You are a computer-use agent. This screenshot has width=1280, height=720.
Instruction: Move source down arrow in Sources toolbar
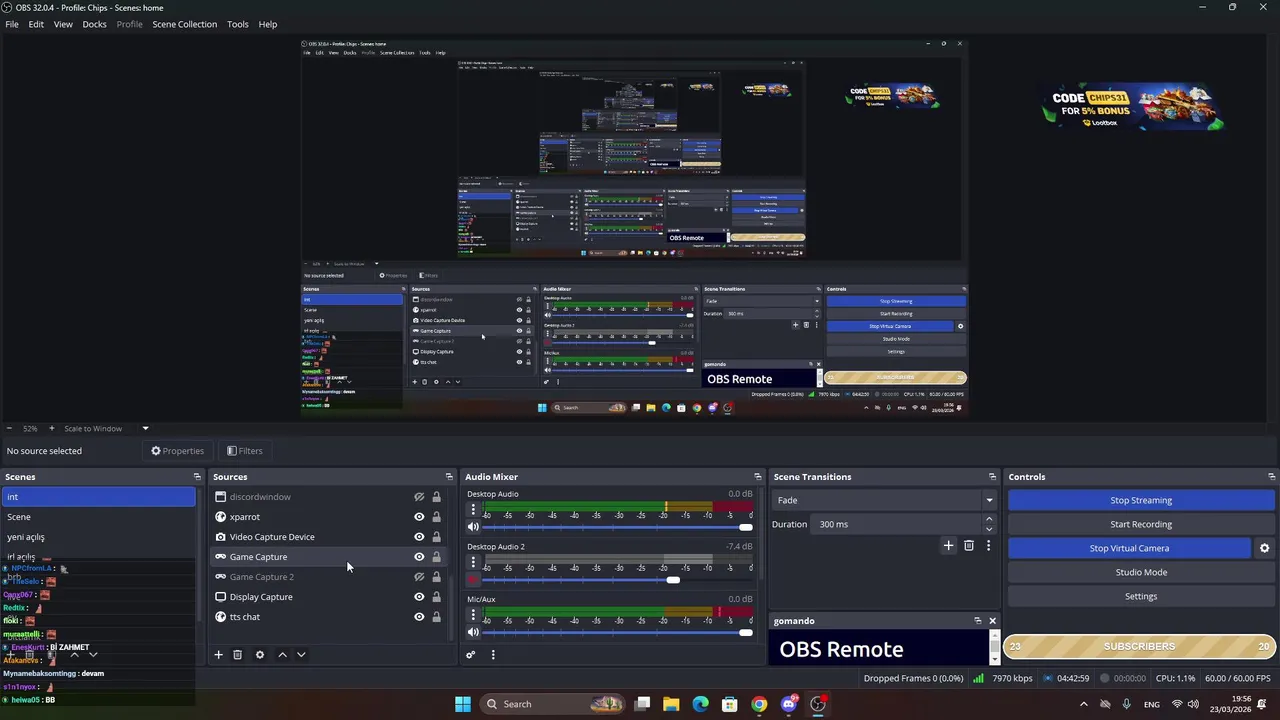pyautogui.click(x=301, y=655)
